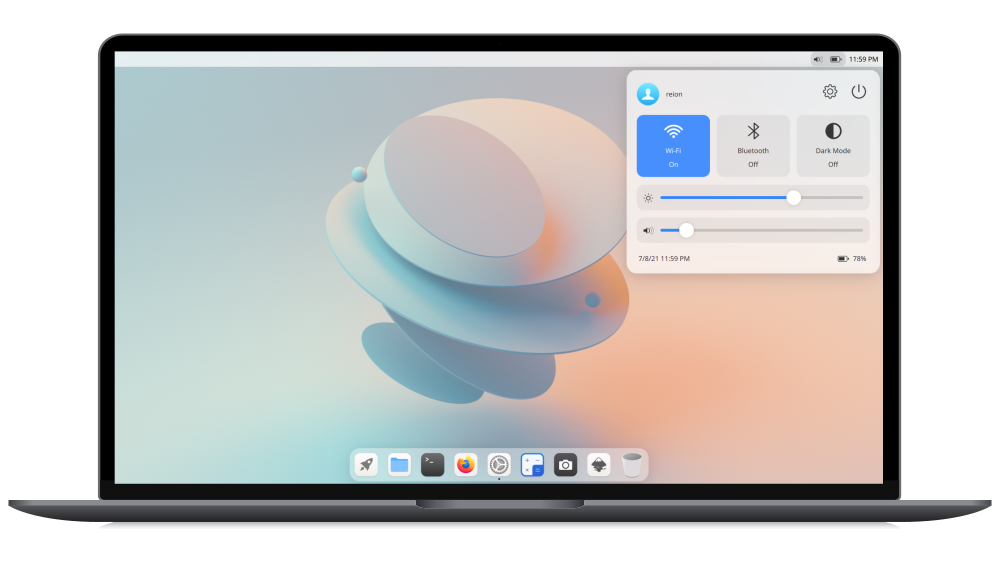Image resolution: width=1000 pixels, height=563 pixels.
Task: Launch the Terminal from the dock
Action: [x=432, y=465]
